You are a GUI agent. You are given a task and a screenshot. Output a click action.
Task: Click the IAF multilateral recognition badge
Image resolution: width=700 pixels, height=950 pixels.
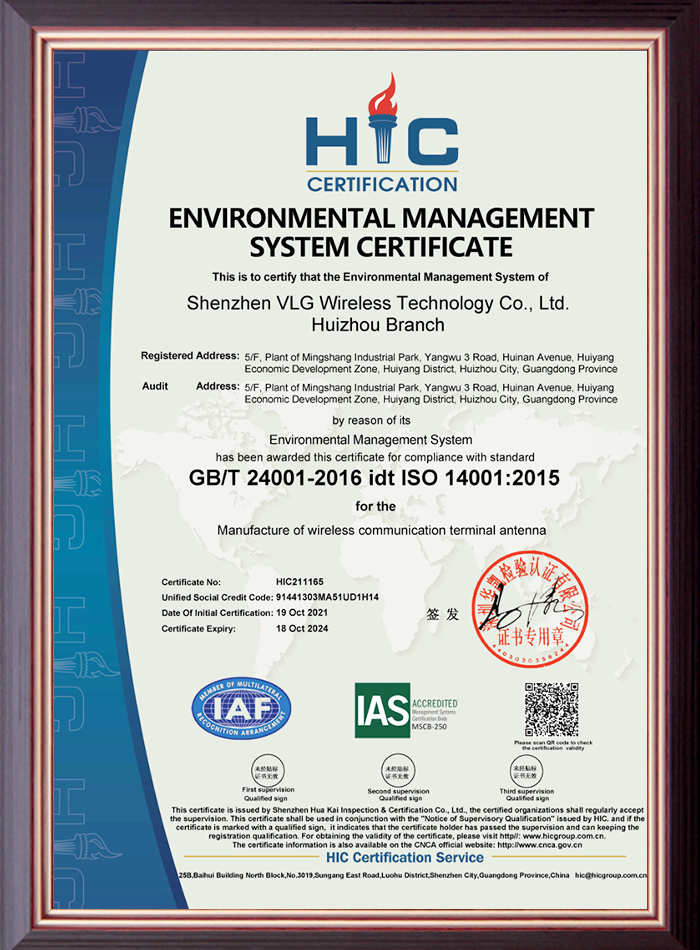pos(240,710)
